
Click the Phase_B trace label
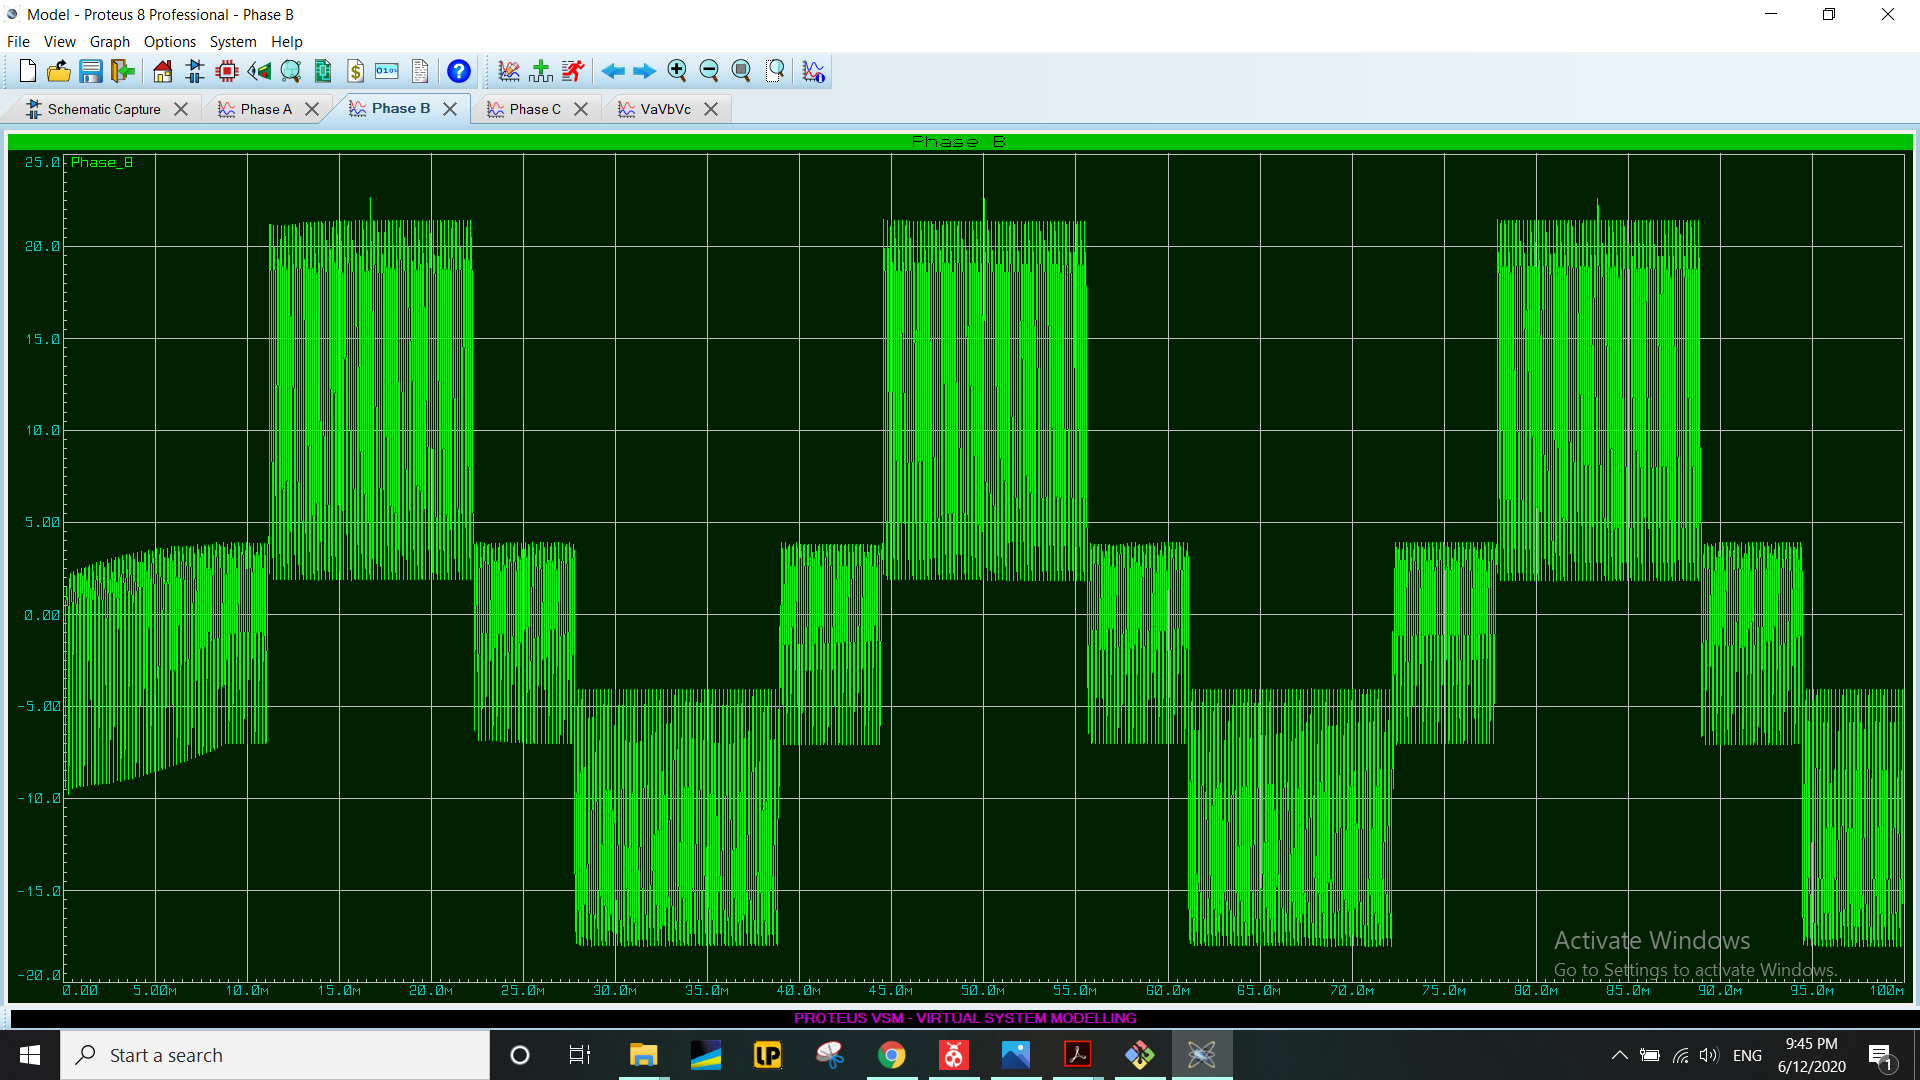(101, 162)
